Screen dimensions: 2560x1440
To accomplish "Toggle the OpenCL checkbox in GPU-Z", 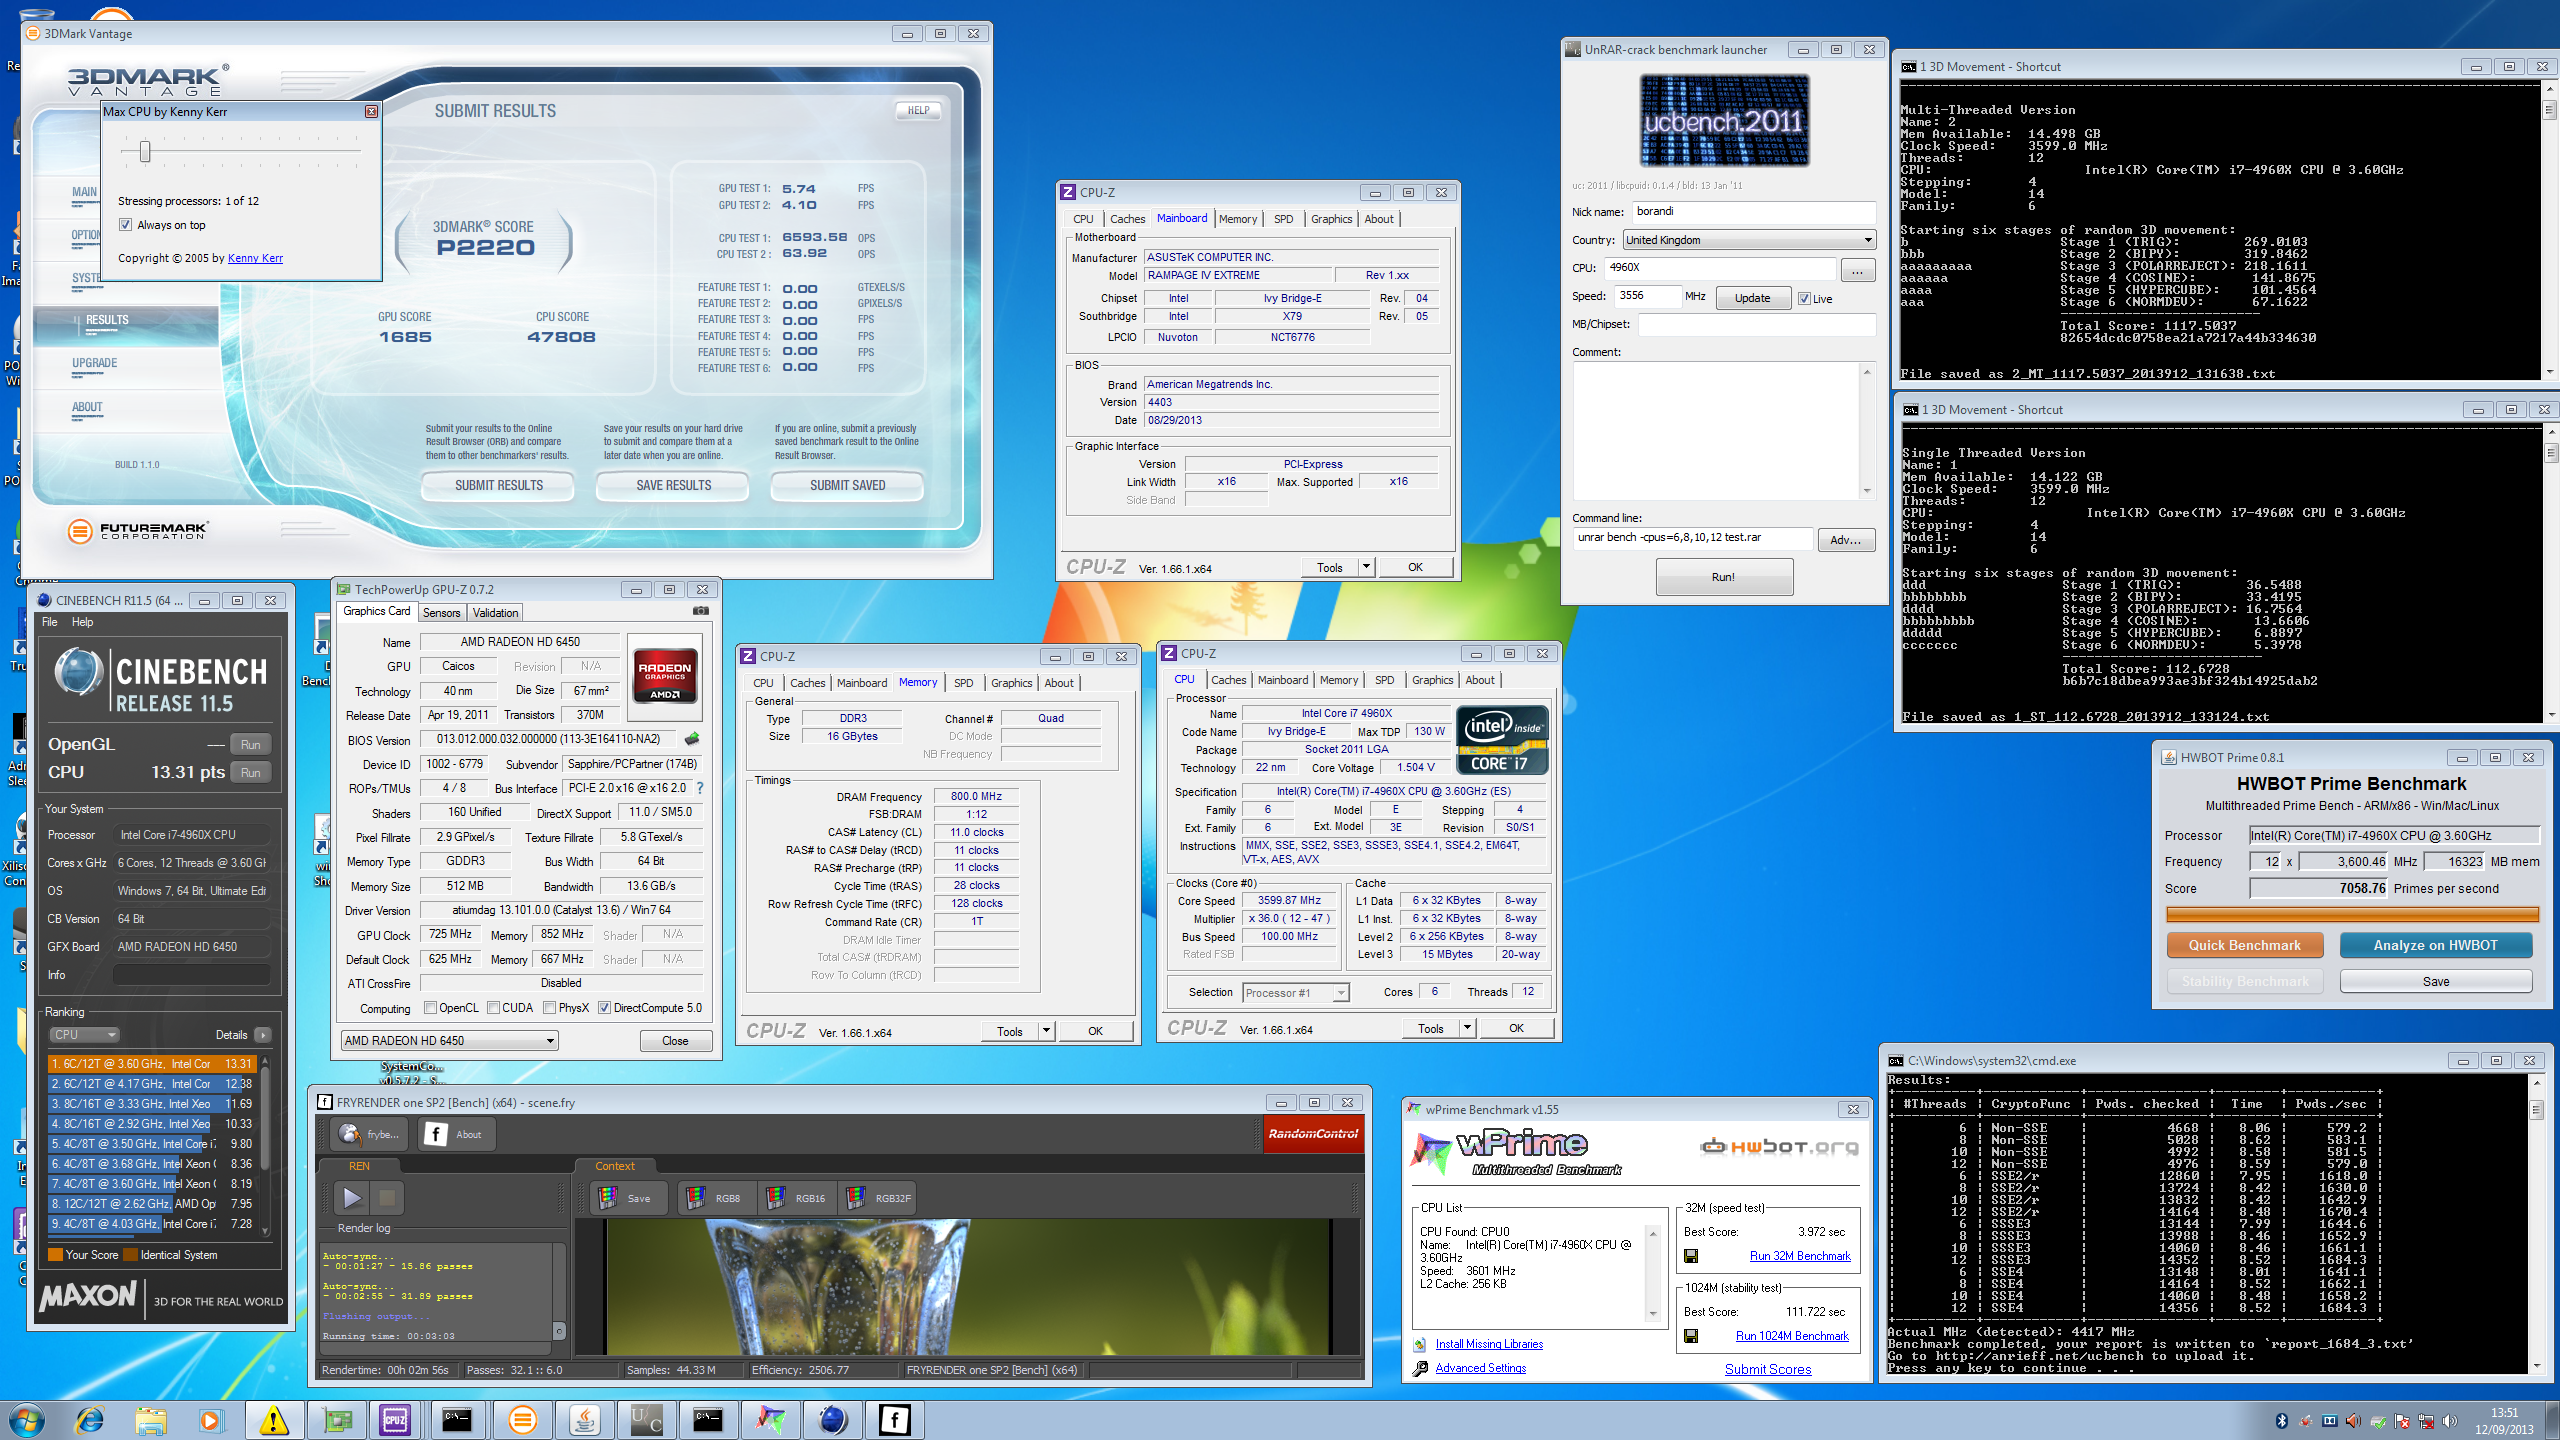I will pyautogui.click(x=431, y=1008).
